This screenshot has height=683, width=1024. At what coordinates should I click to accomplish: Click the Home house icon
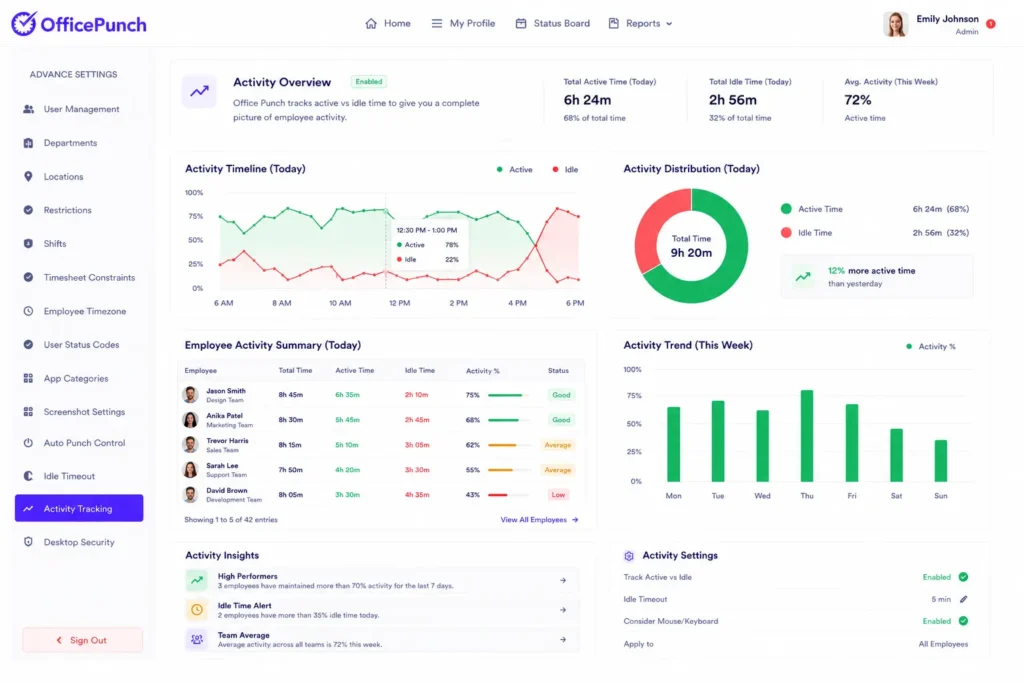coord(371,24)
